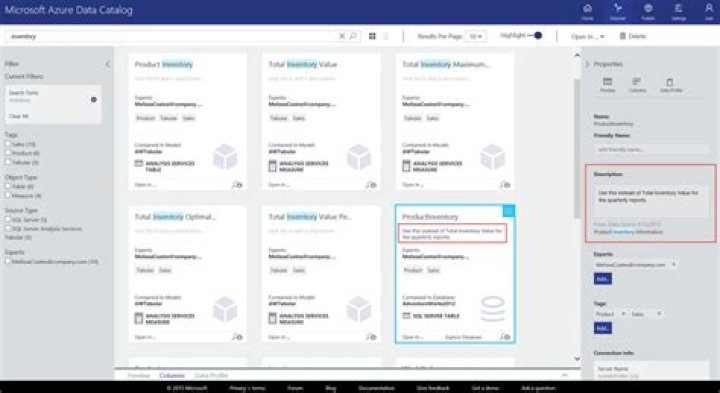
Task: Click the results scrollbar up arrow
Action: point(577,55)
